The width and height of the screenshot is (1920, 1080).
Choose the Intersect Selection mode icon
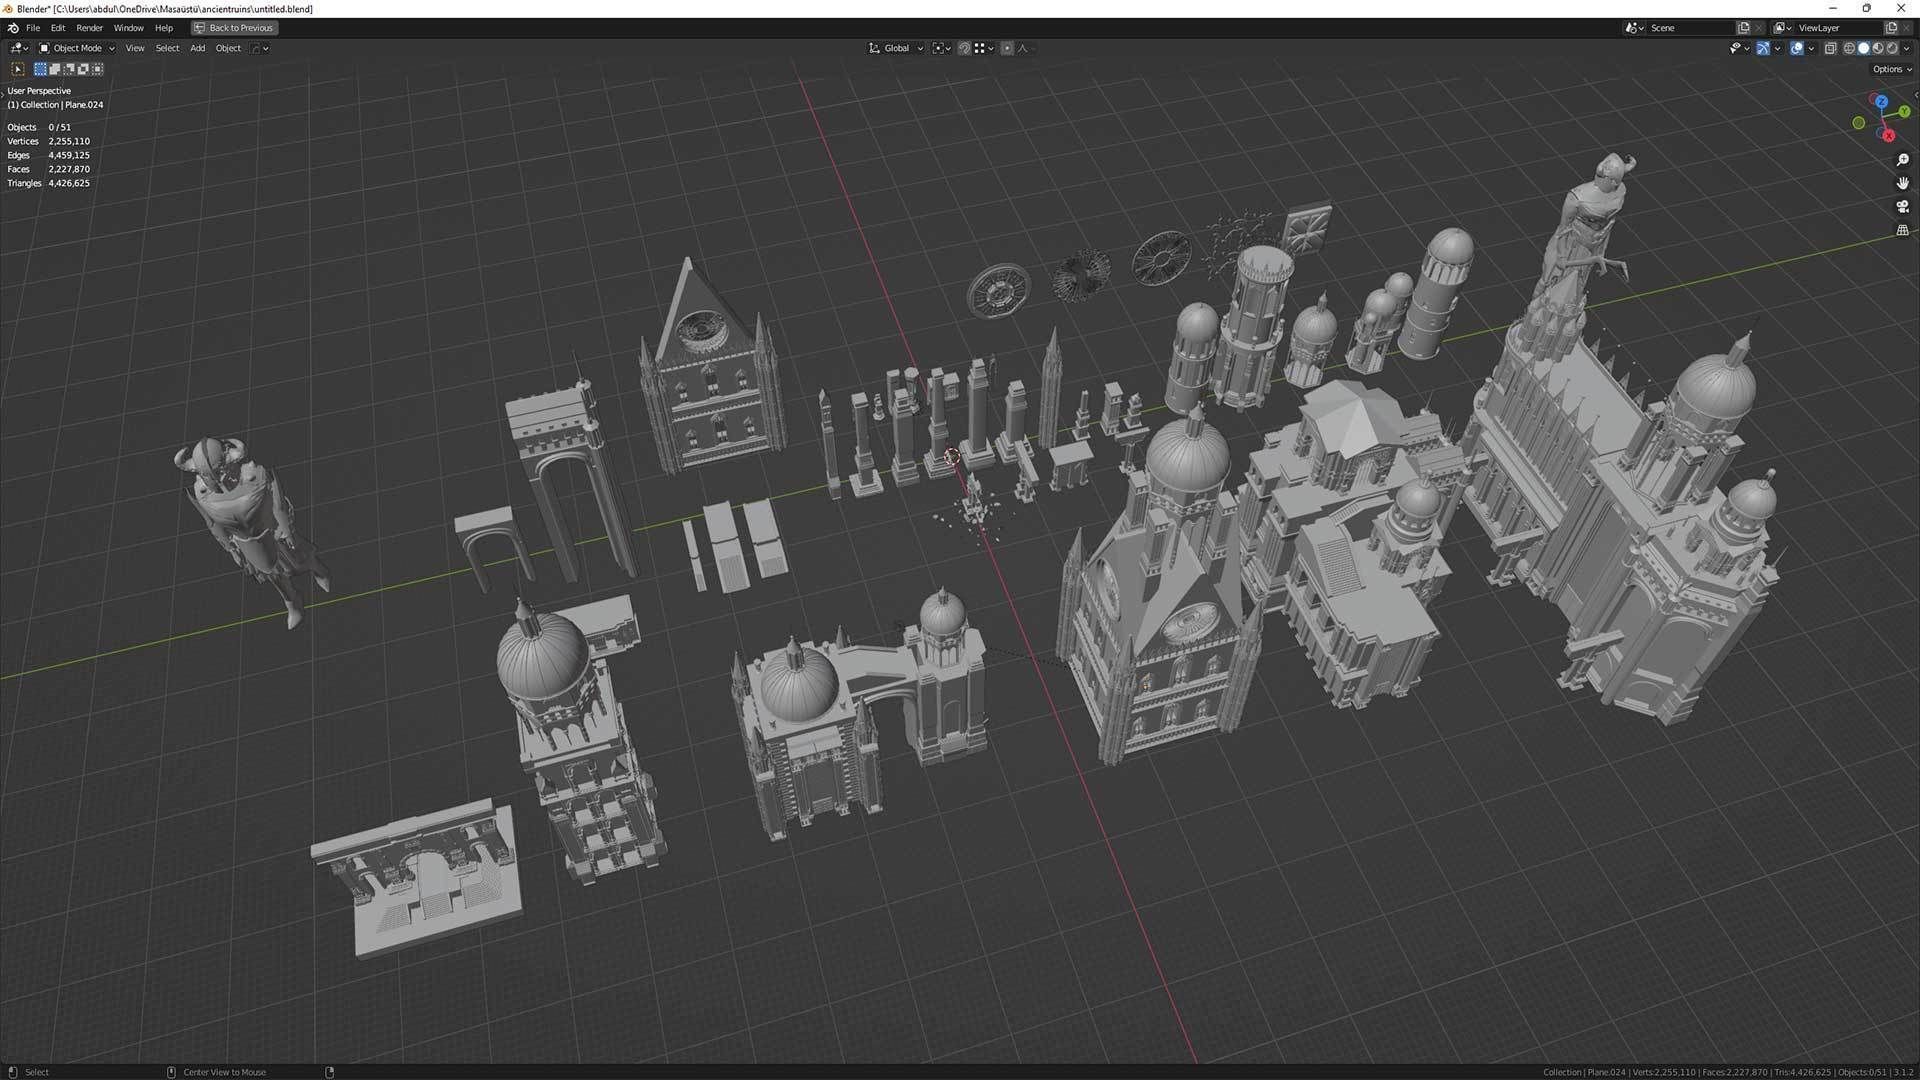pyautogui.click(x=97, y=69)
